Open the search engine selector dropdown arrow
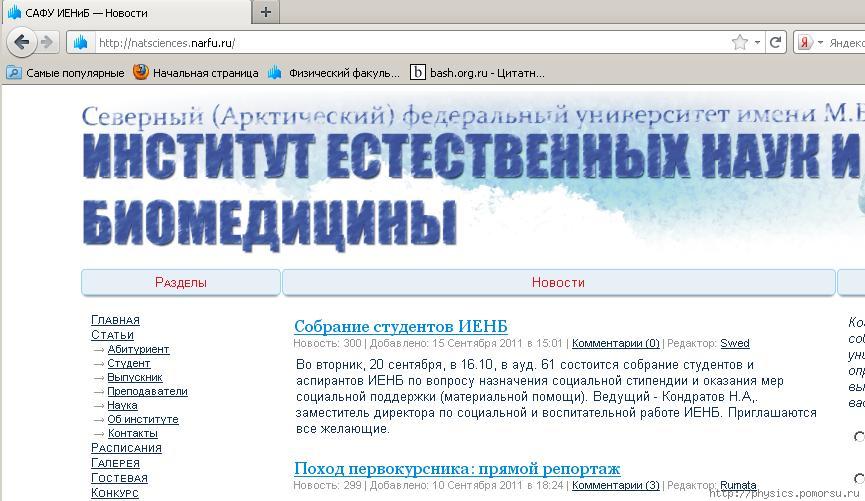This screenshot has height=501, width=865. pos(820,42)
